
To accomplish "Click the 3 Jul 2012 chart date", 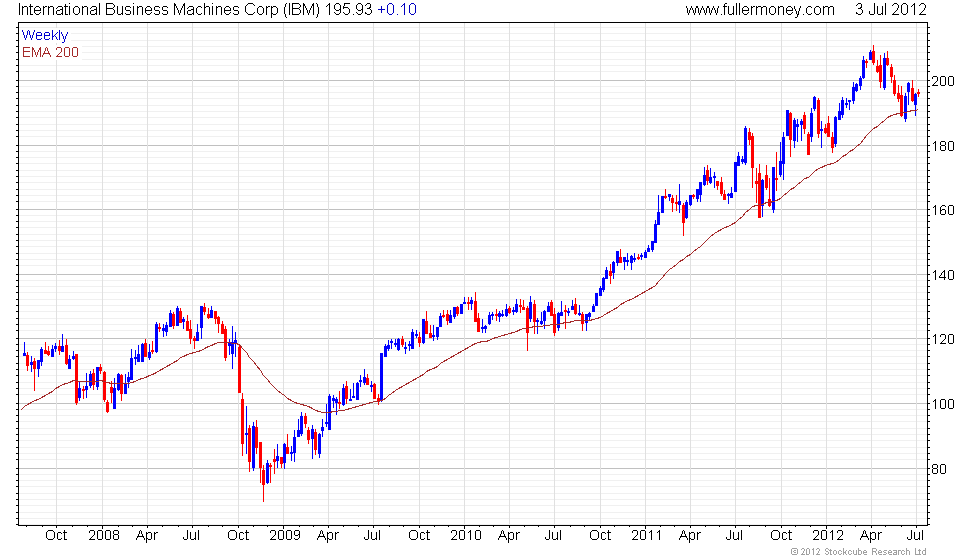I will coord(890,10).
